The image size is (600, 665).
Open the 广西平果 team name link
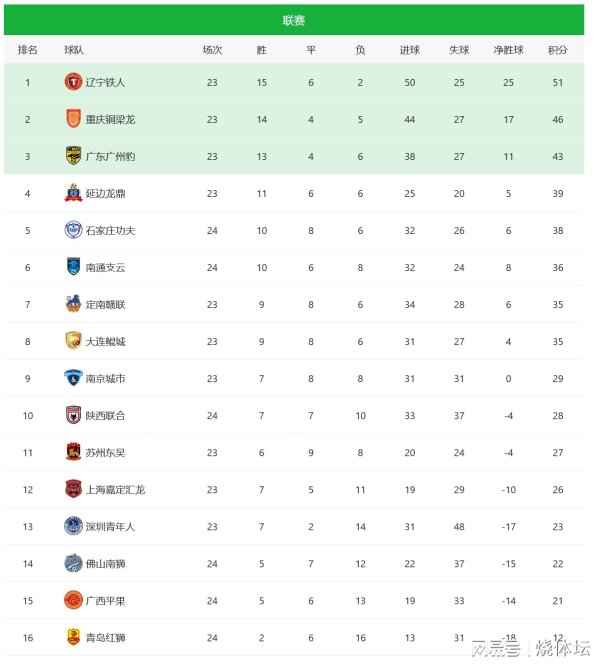[105, 600]
